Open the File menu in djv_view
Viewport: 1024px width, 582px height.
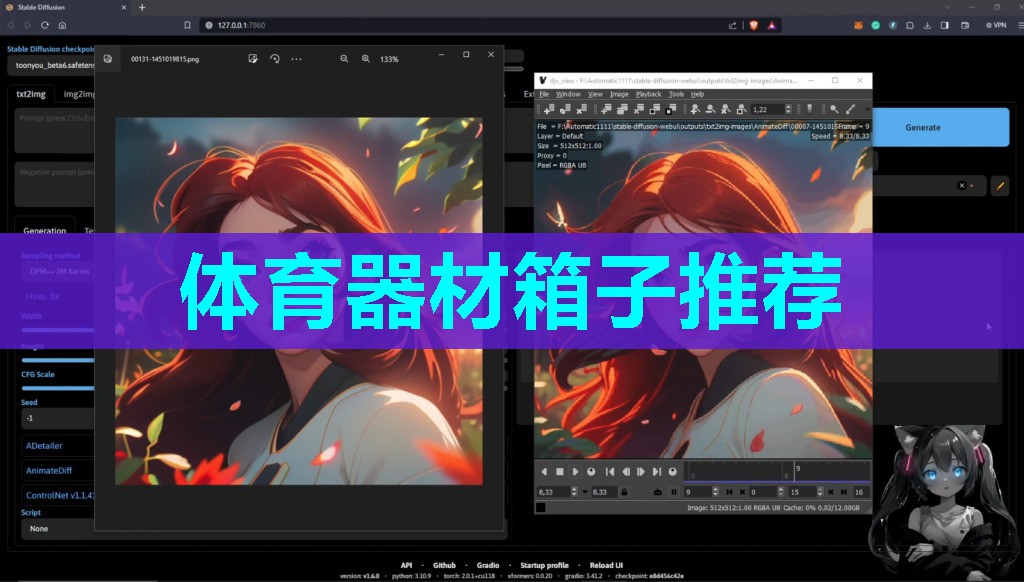pos(543,94)
